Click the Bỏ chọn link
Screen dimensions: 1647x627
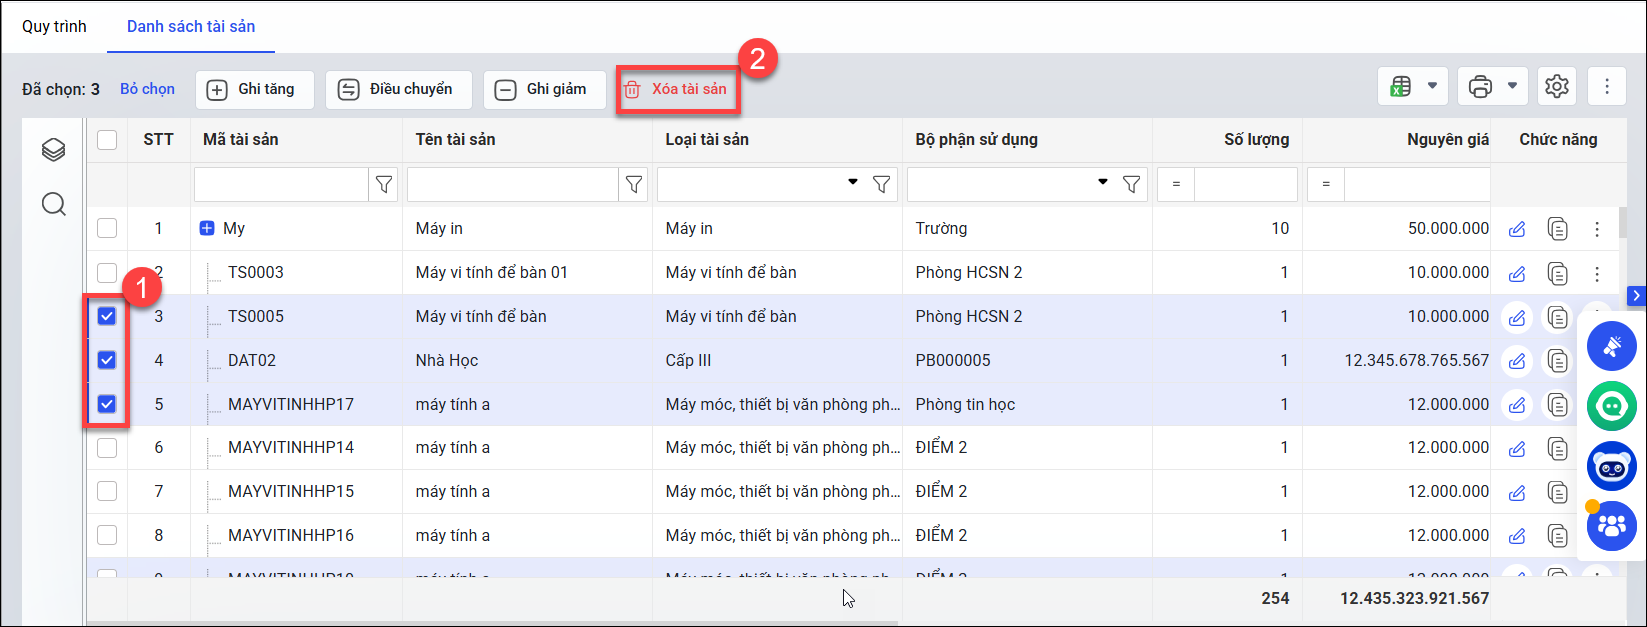147,89
